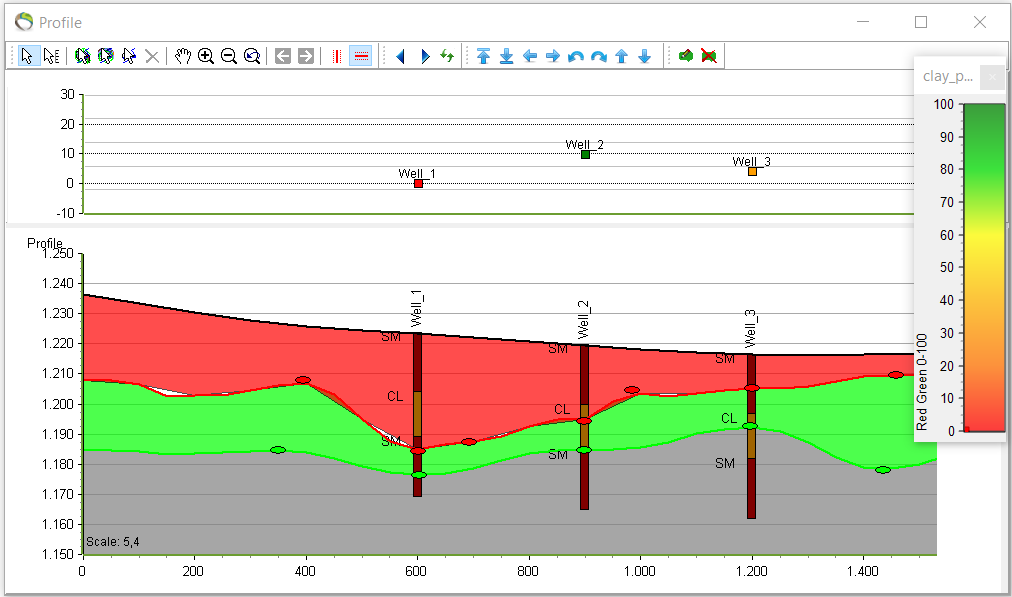
Task: Select the Well_3 orange square marker
Action: point(753,172)
